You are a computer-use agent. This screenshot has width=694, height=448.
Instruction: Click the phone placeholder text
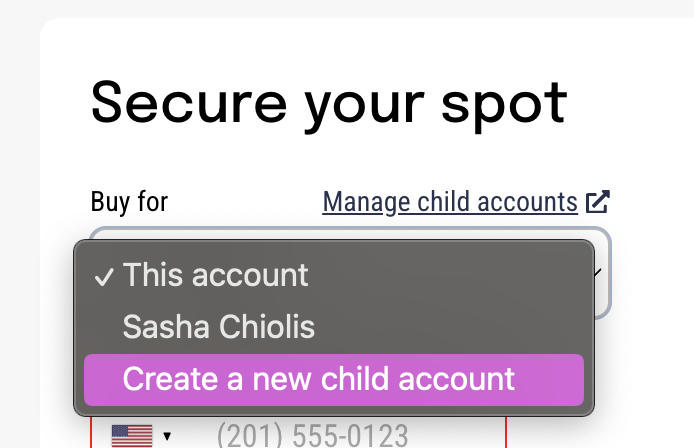click(x=312, y=436)
